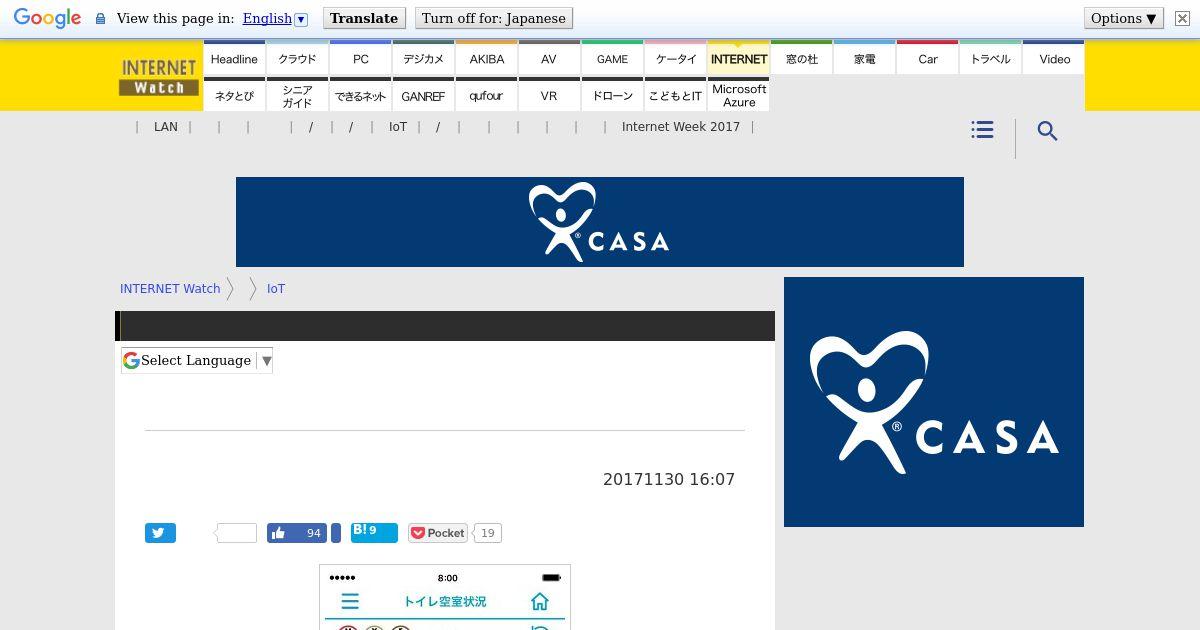The height and width of the screenshot is (630, 1200).
Task: Open the hamburger menu icon
Action: pyautogui.click(x=982, y=130)
